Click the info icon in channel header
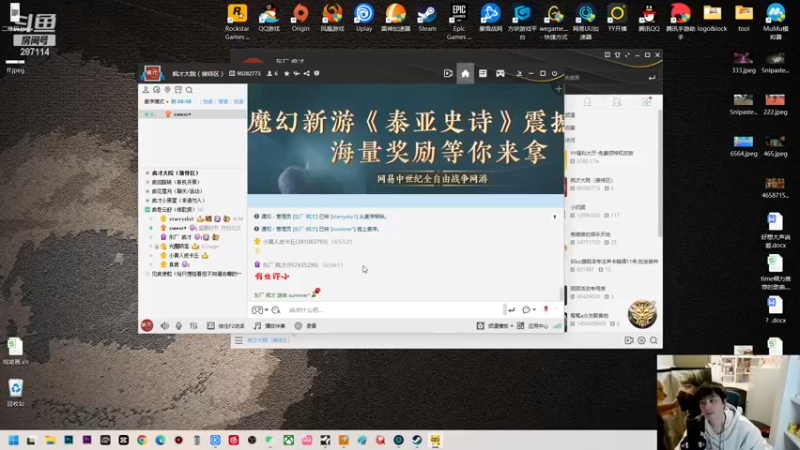800x450 pixels. point(316,73)
